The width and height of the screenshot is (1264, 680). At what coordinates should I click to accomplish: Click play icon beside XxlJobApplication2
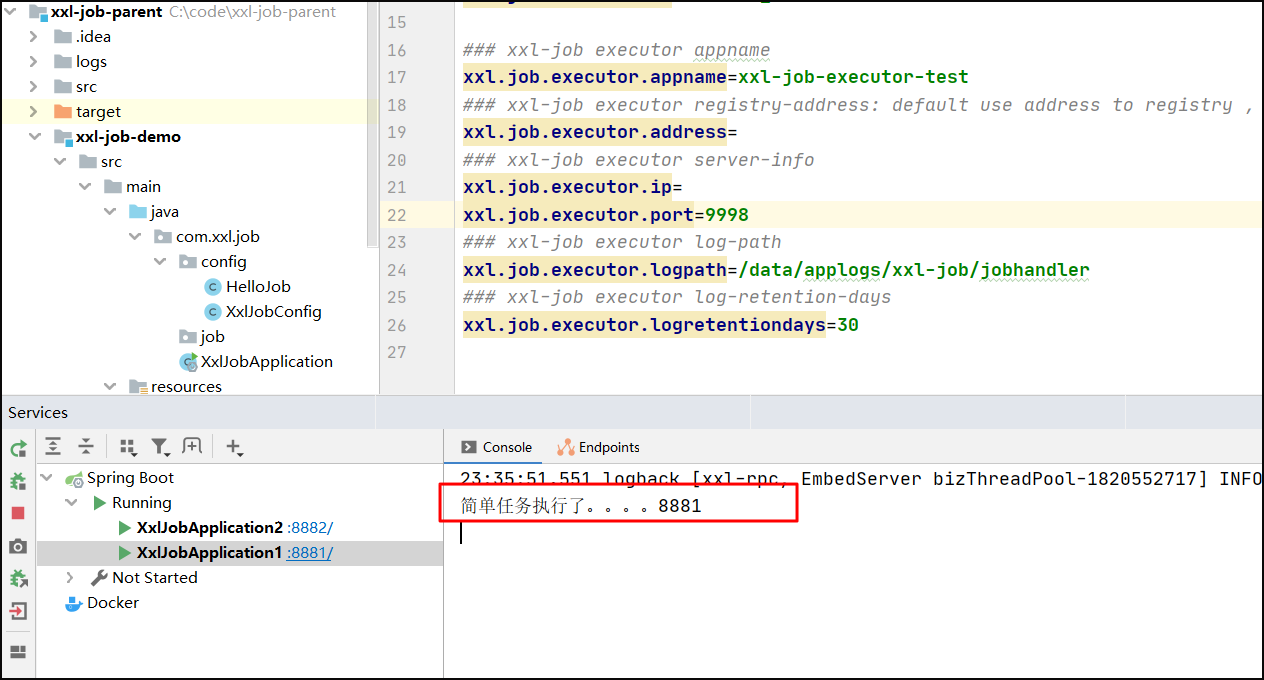124,528
